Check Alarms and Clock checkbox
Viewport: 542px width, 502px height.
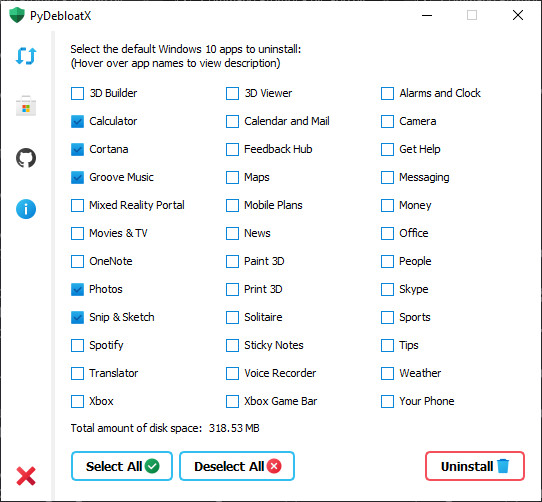coord(387,93)
